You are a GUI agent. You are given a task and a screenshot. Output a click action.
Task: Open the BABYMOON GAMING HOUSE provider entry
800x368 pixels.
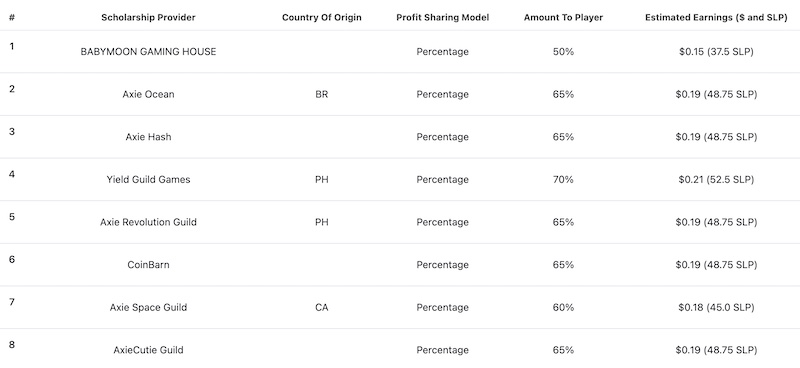[x=148, y=52]
